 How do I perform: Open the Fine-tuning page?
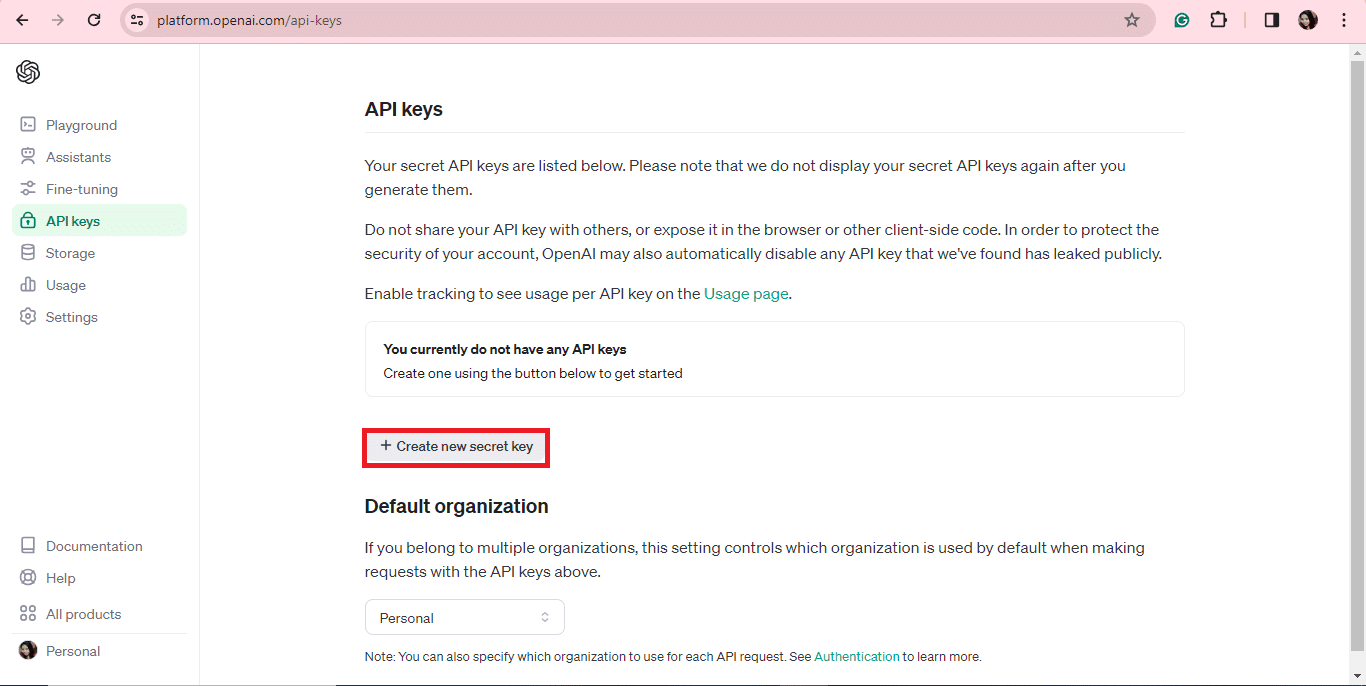[81, 188]
